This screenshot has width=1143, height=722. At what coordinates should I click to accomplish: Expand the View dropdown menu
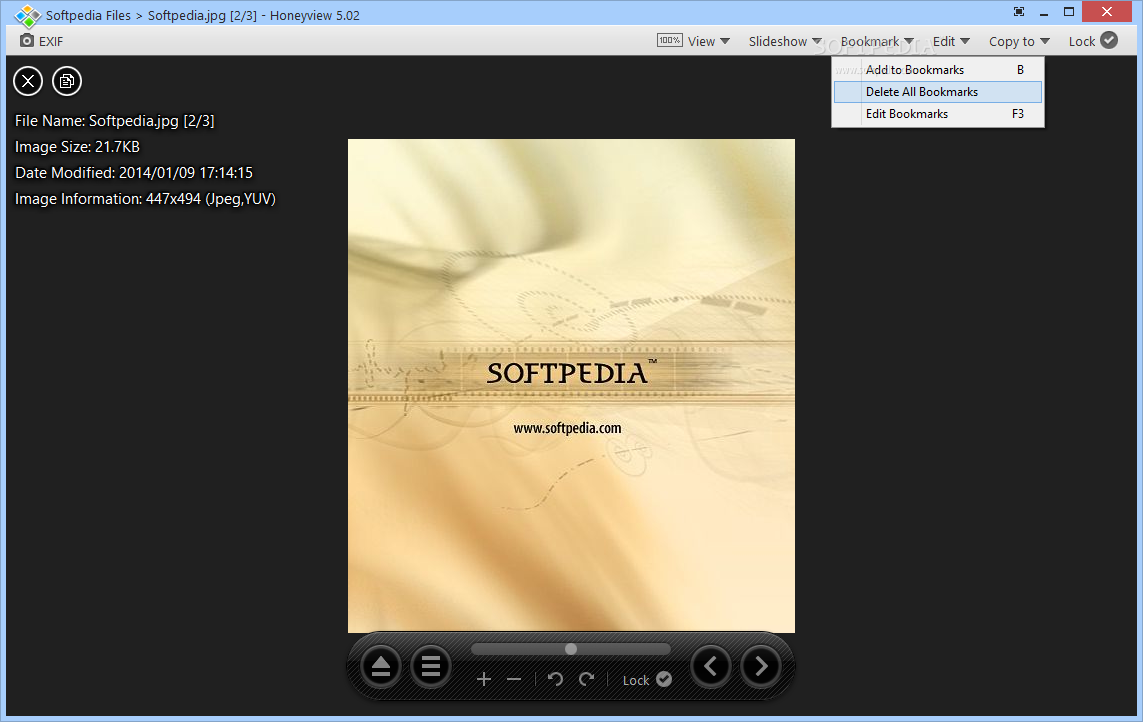coord(709,42)
